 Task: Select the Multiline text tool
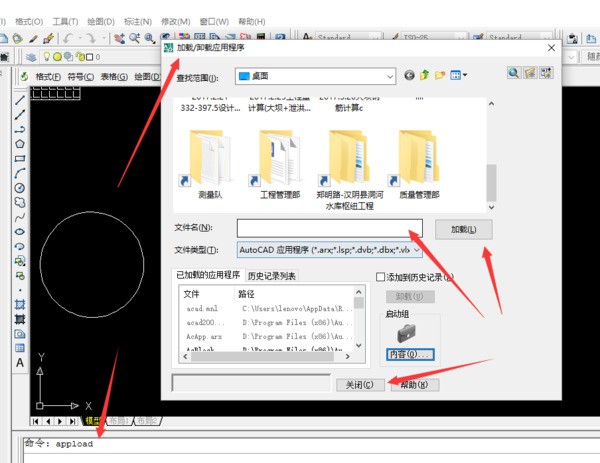pos(20,363)
